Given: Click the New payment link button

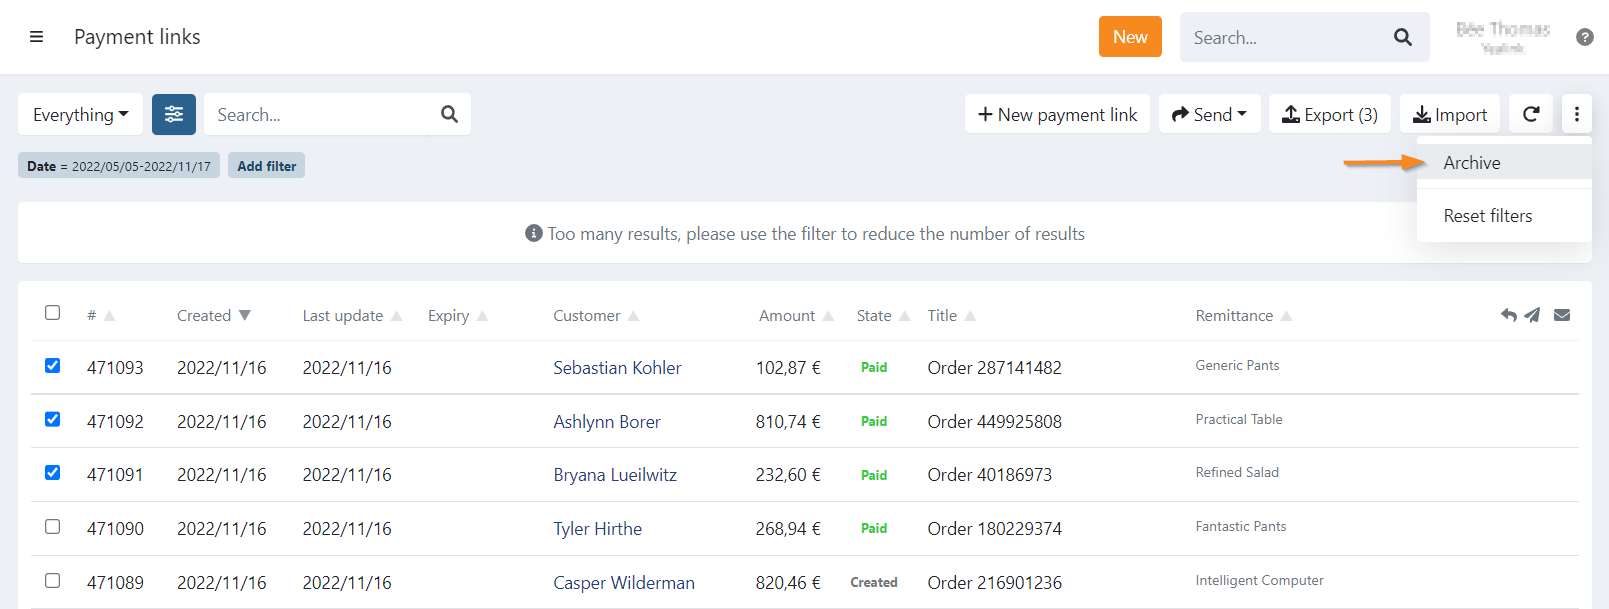Looking at the screenshot, I should coord(1057,114).
